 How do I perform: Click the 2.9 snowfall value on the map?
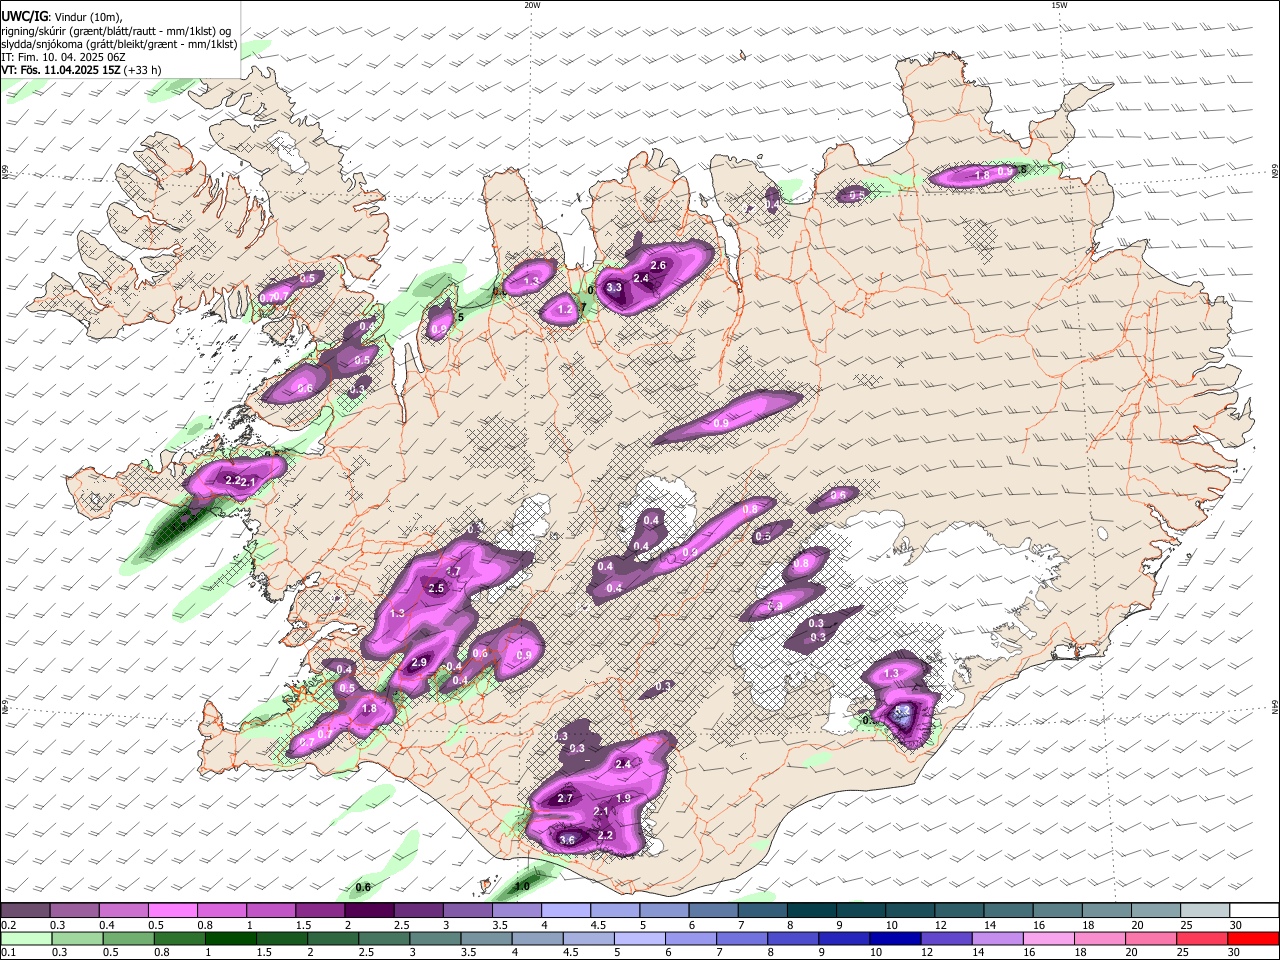click(x=419, y=662)
